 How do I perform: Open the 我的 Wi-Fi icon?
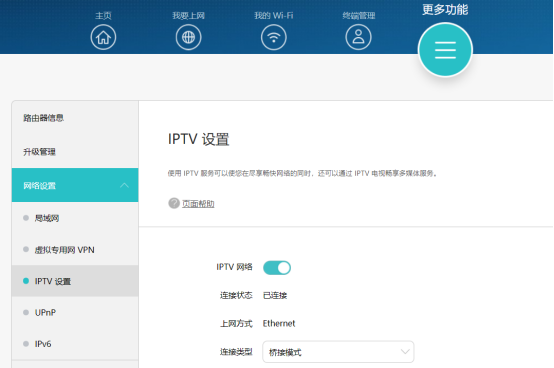point(273,37)
